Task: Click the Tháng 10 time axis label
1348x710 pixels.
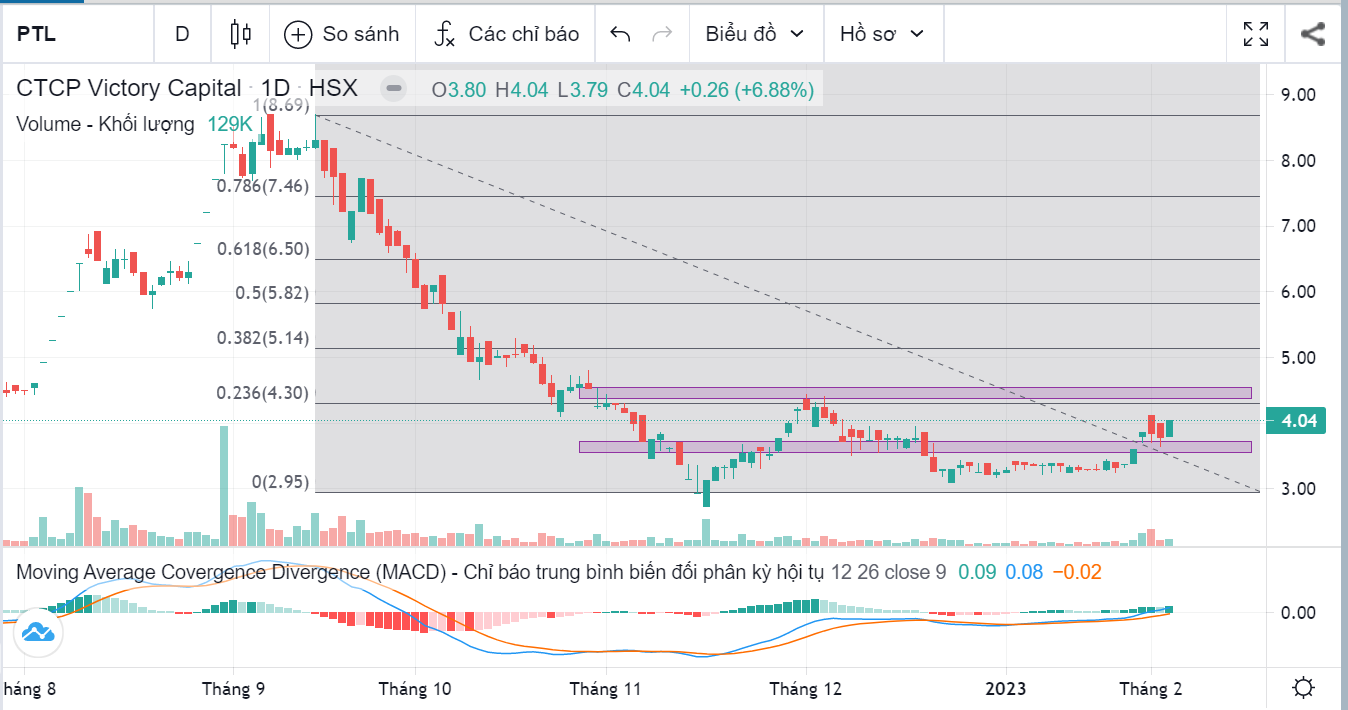Action: pos(415,689)
